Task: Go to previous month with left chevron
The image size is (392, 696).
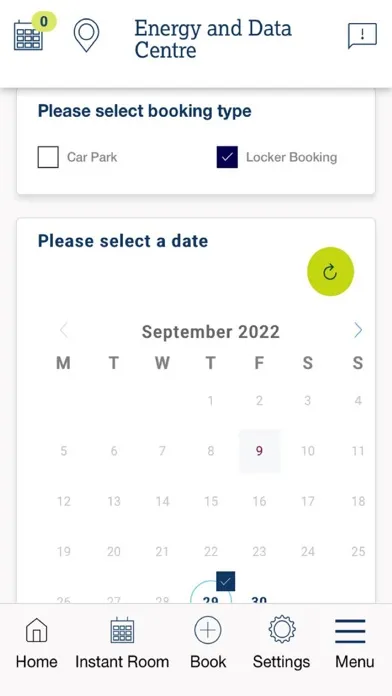Action: [x=64, y=331]
